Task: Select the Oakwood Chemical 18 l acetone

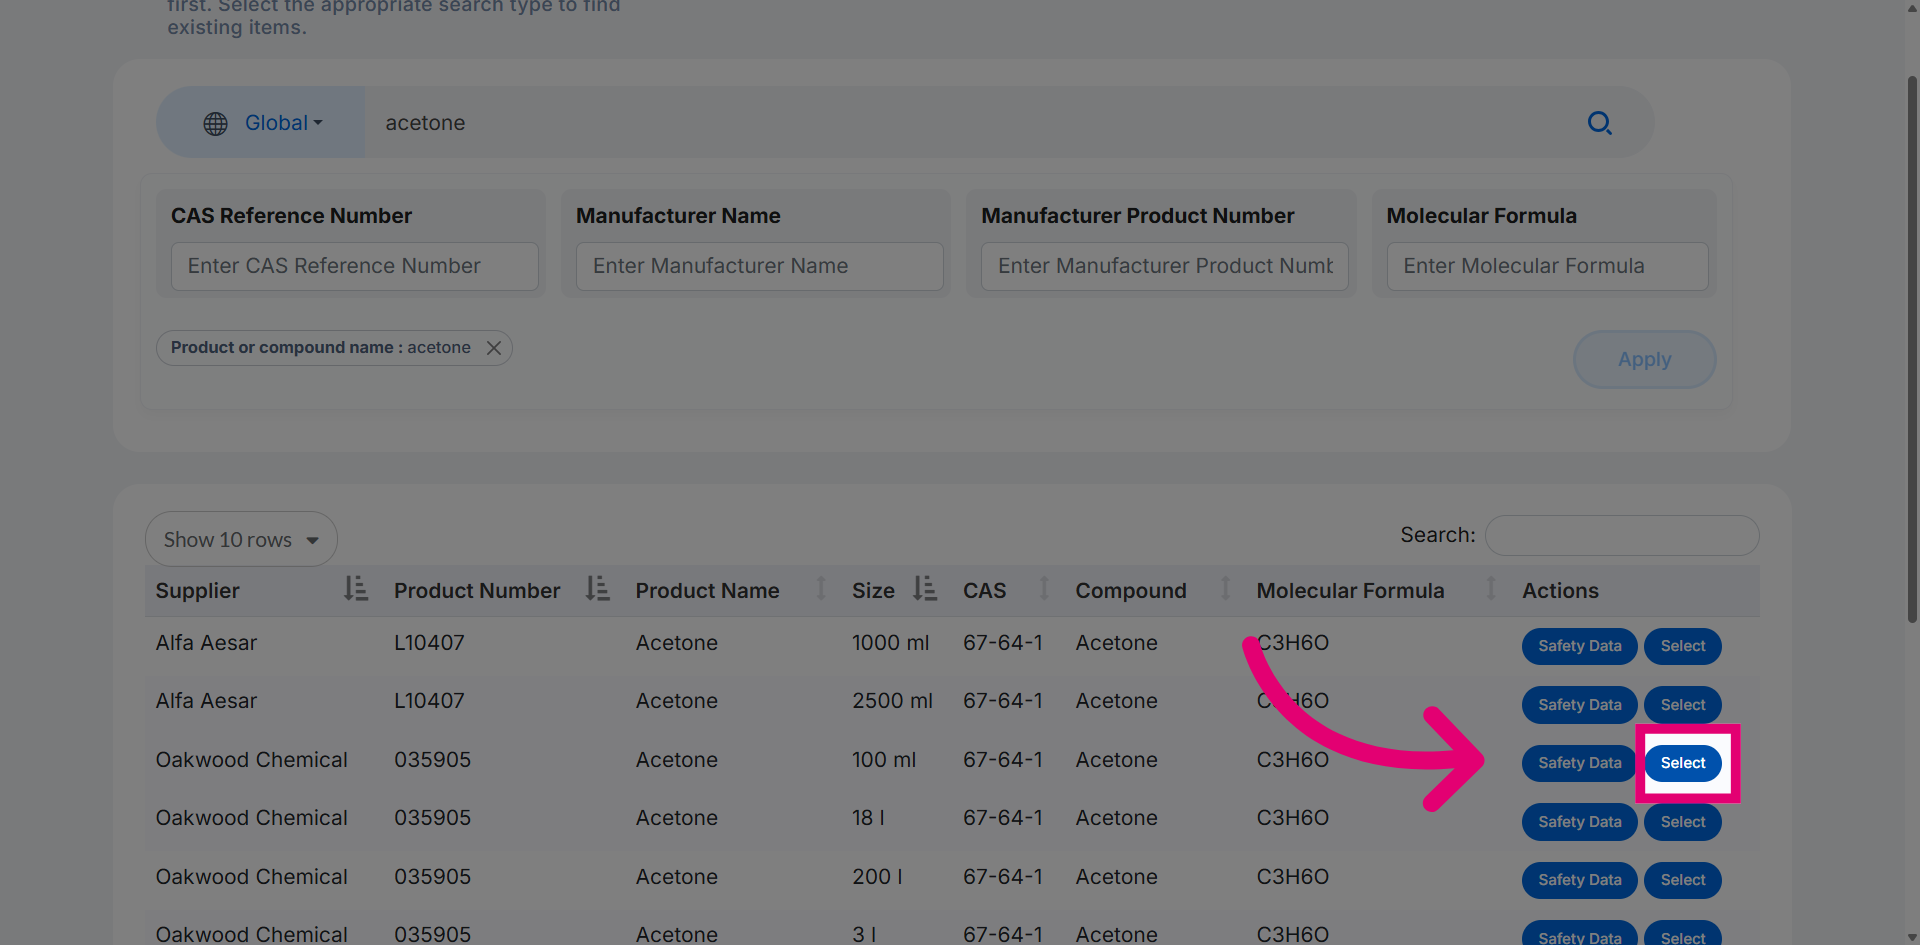Action: point(1683,822)
